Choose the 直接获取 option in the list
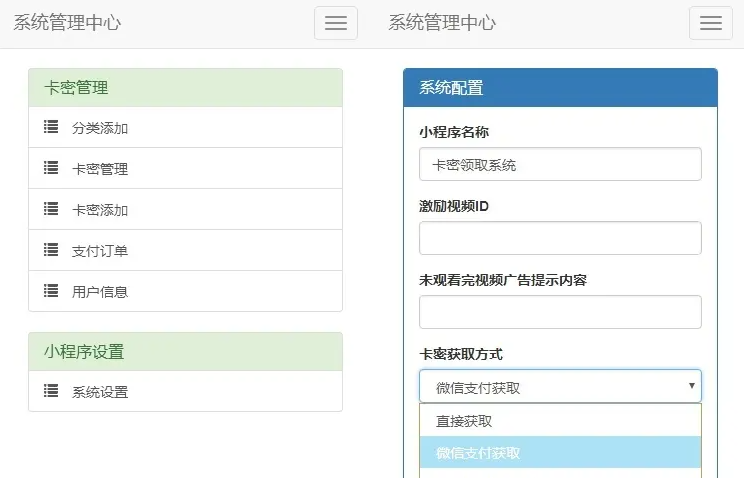744x478 pixels. tap(464, 421)
